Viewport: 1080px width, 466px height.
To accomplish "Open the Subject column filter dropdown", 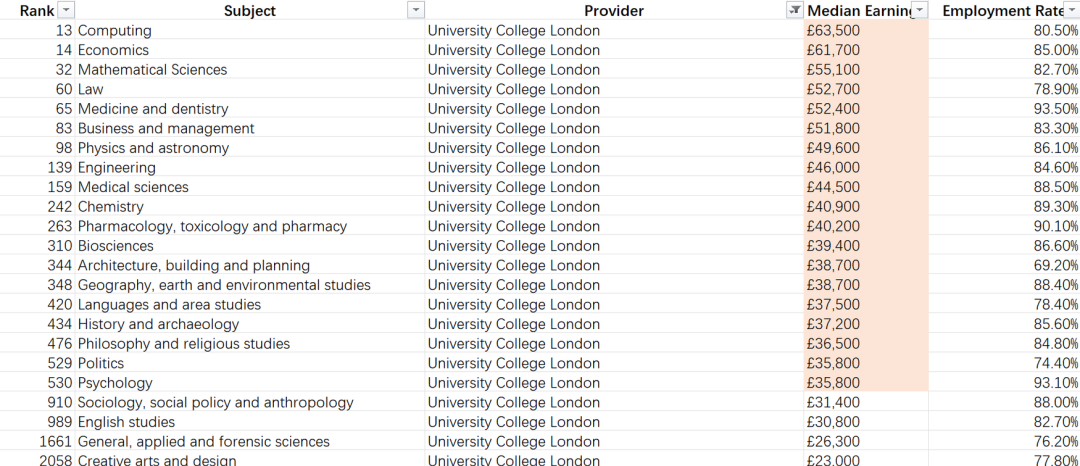I will (416, 10).
